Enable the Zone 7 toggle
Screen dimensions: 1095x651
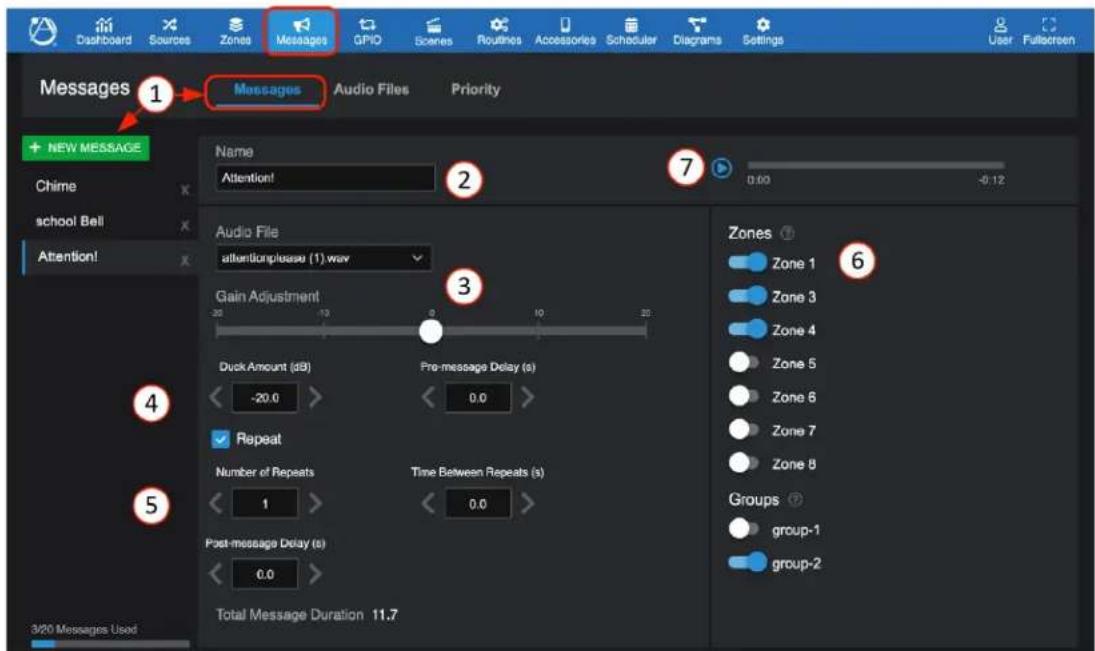point(744,430)
